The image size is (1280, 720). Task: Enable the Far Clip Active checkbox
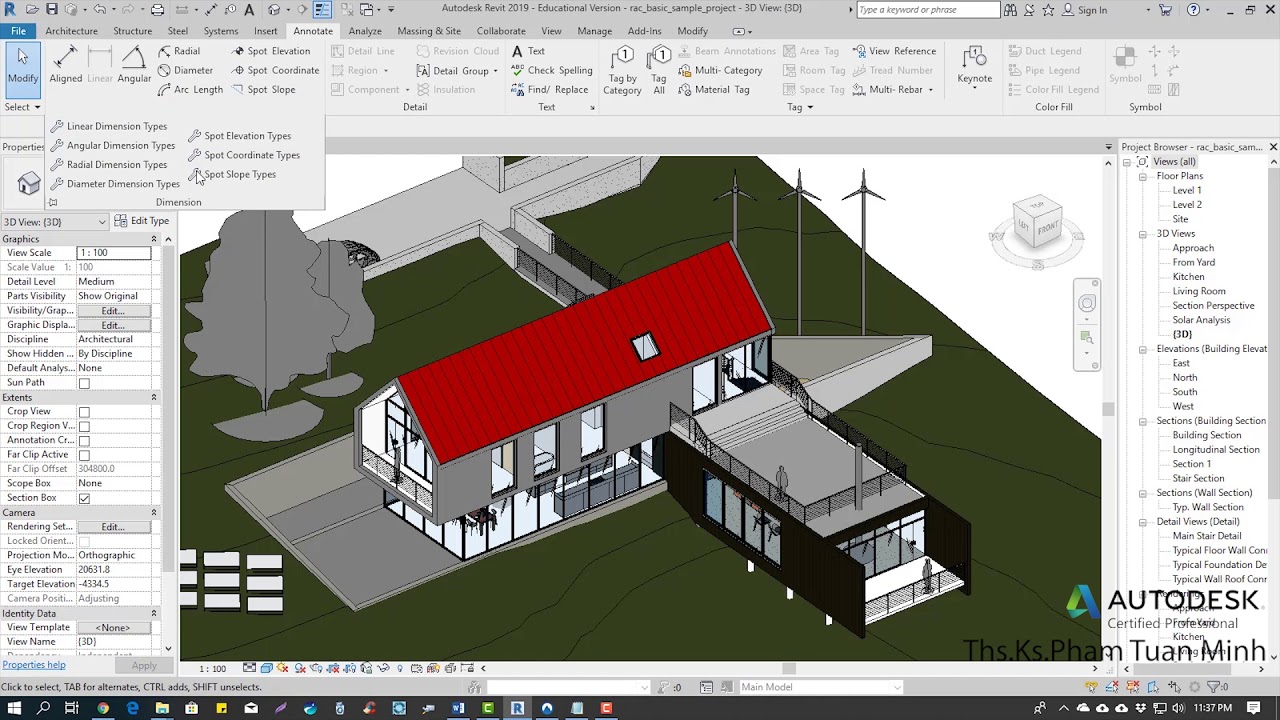point(84,455)
